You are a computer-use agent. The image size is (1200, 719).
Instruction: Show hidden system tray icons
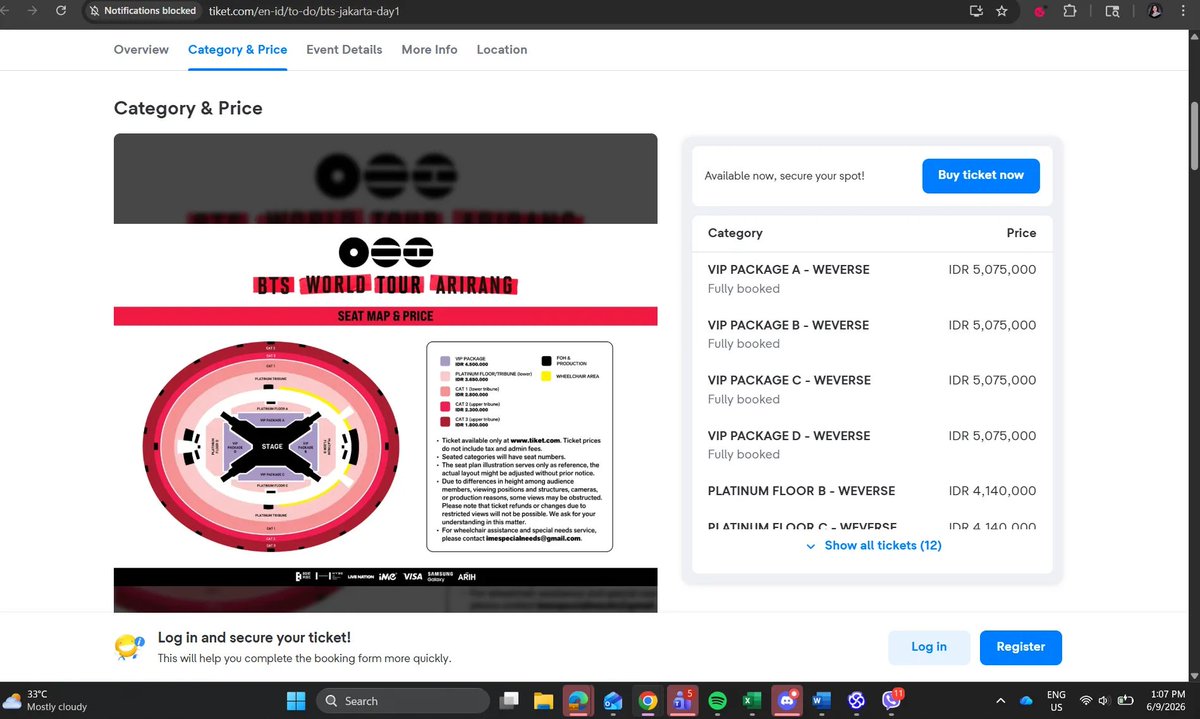pos(1001,701)
